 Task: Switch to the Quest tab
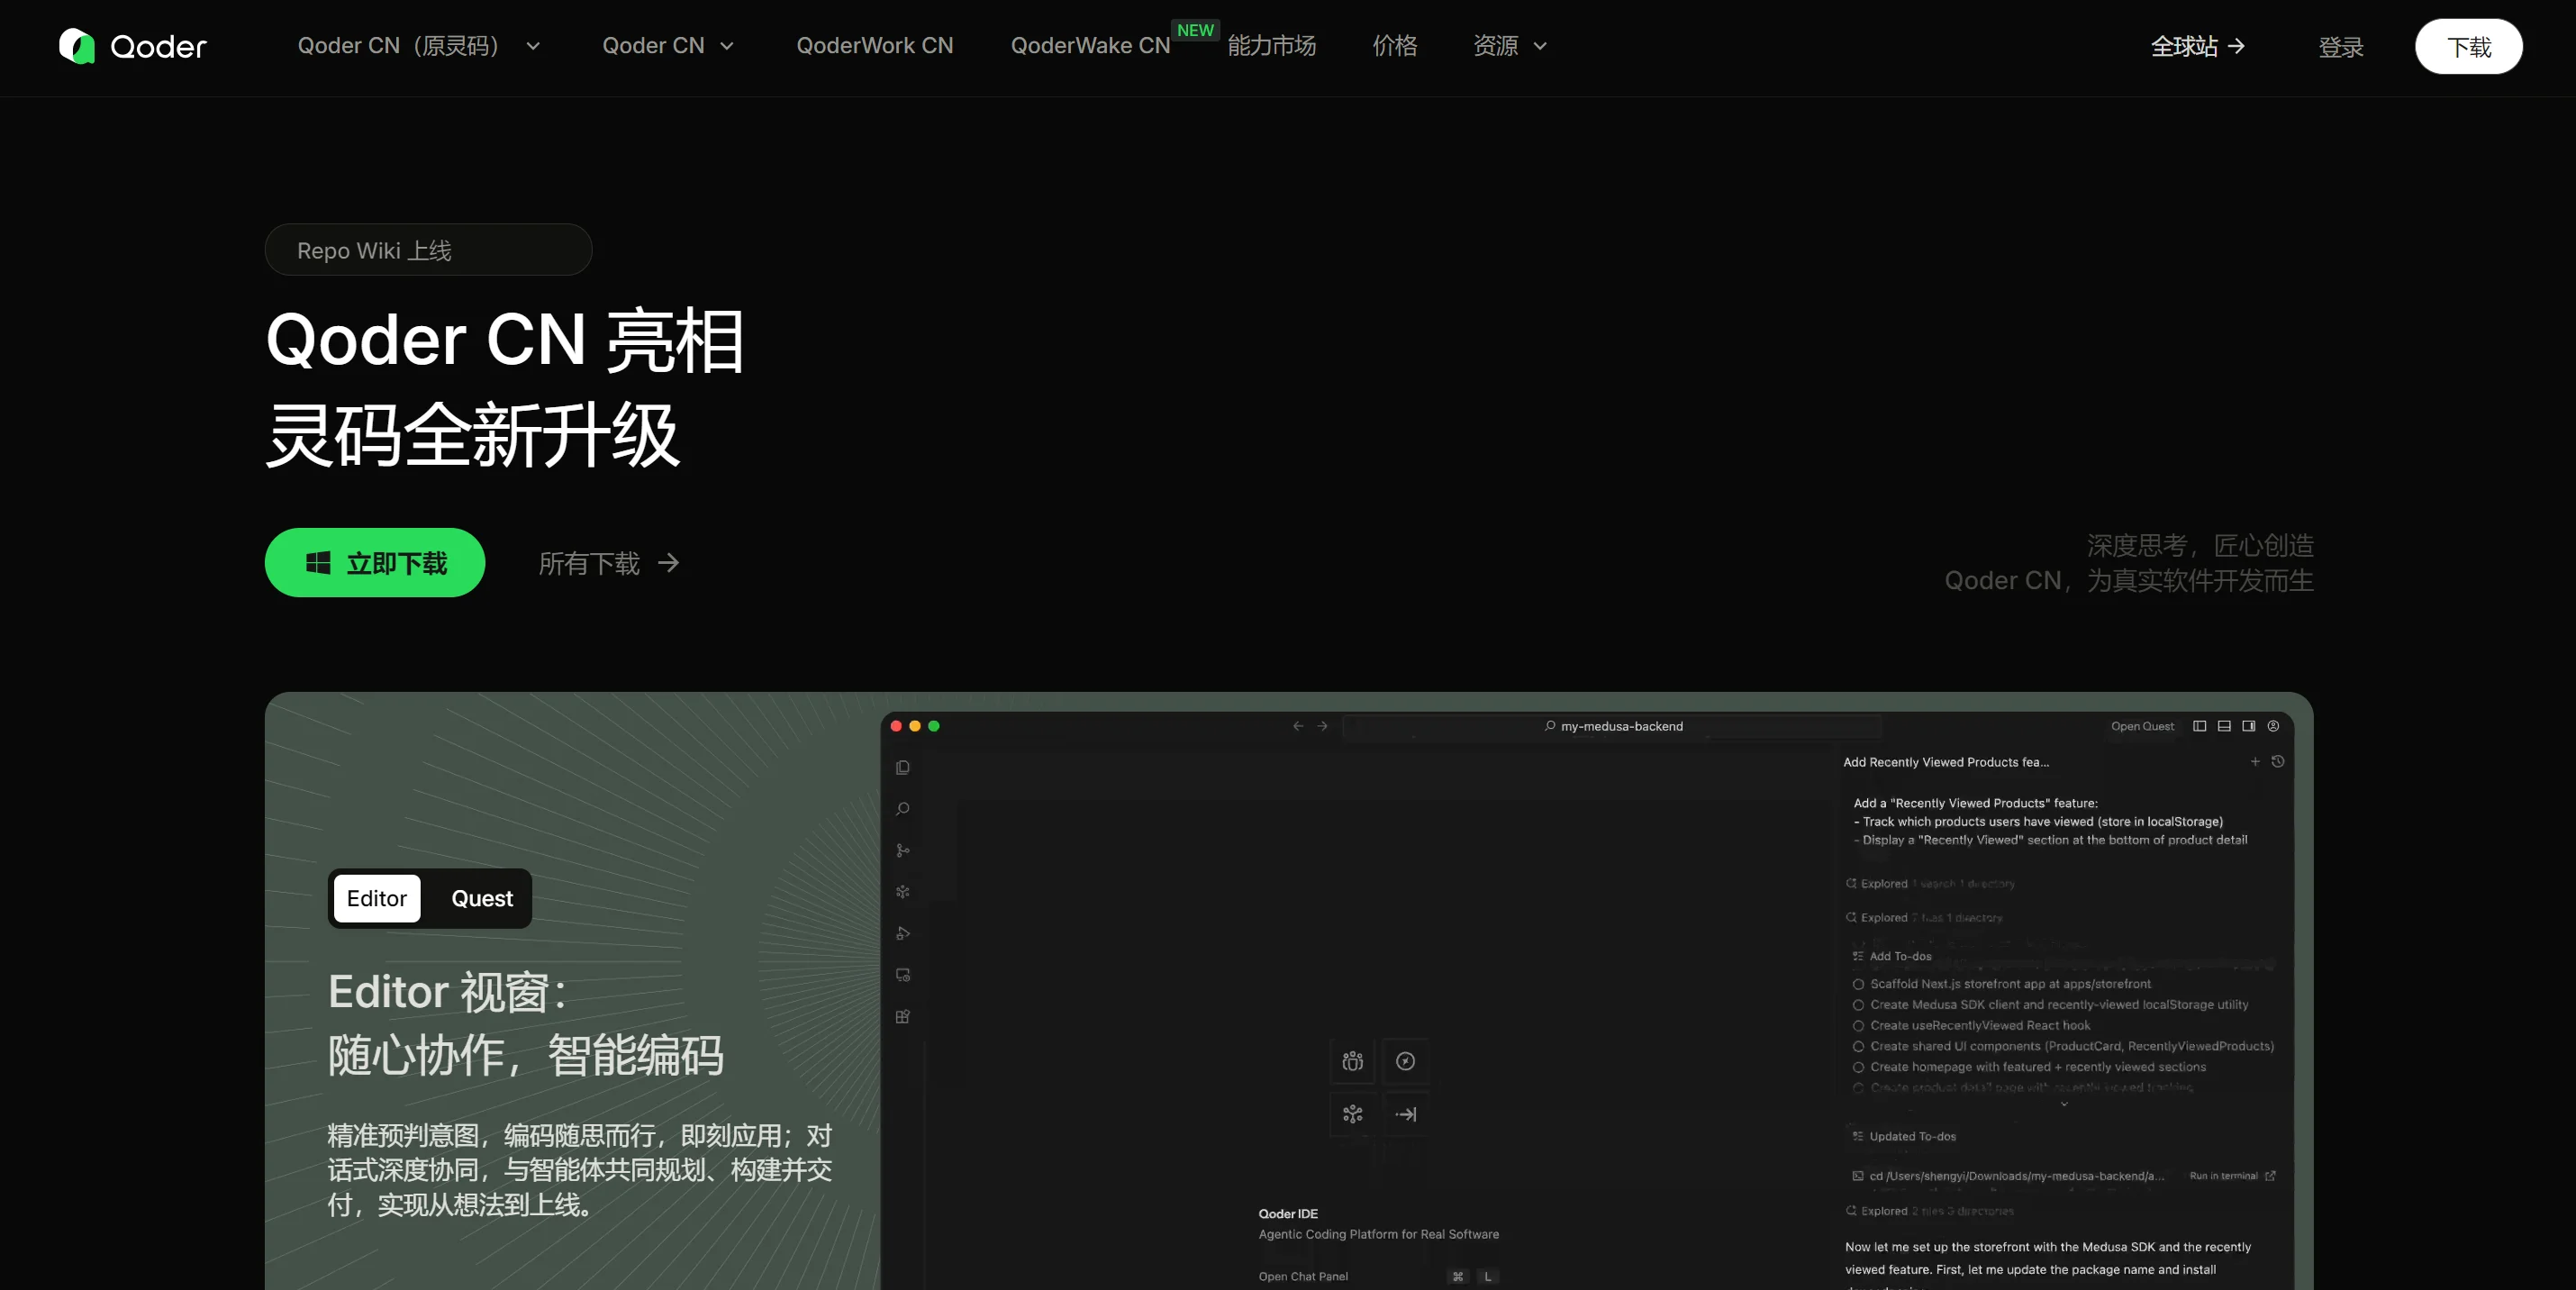tap(482, 898)
